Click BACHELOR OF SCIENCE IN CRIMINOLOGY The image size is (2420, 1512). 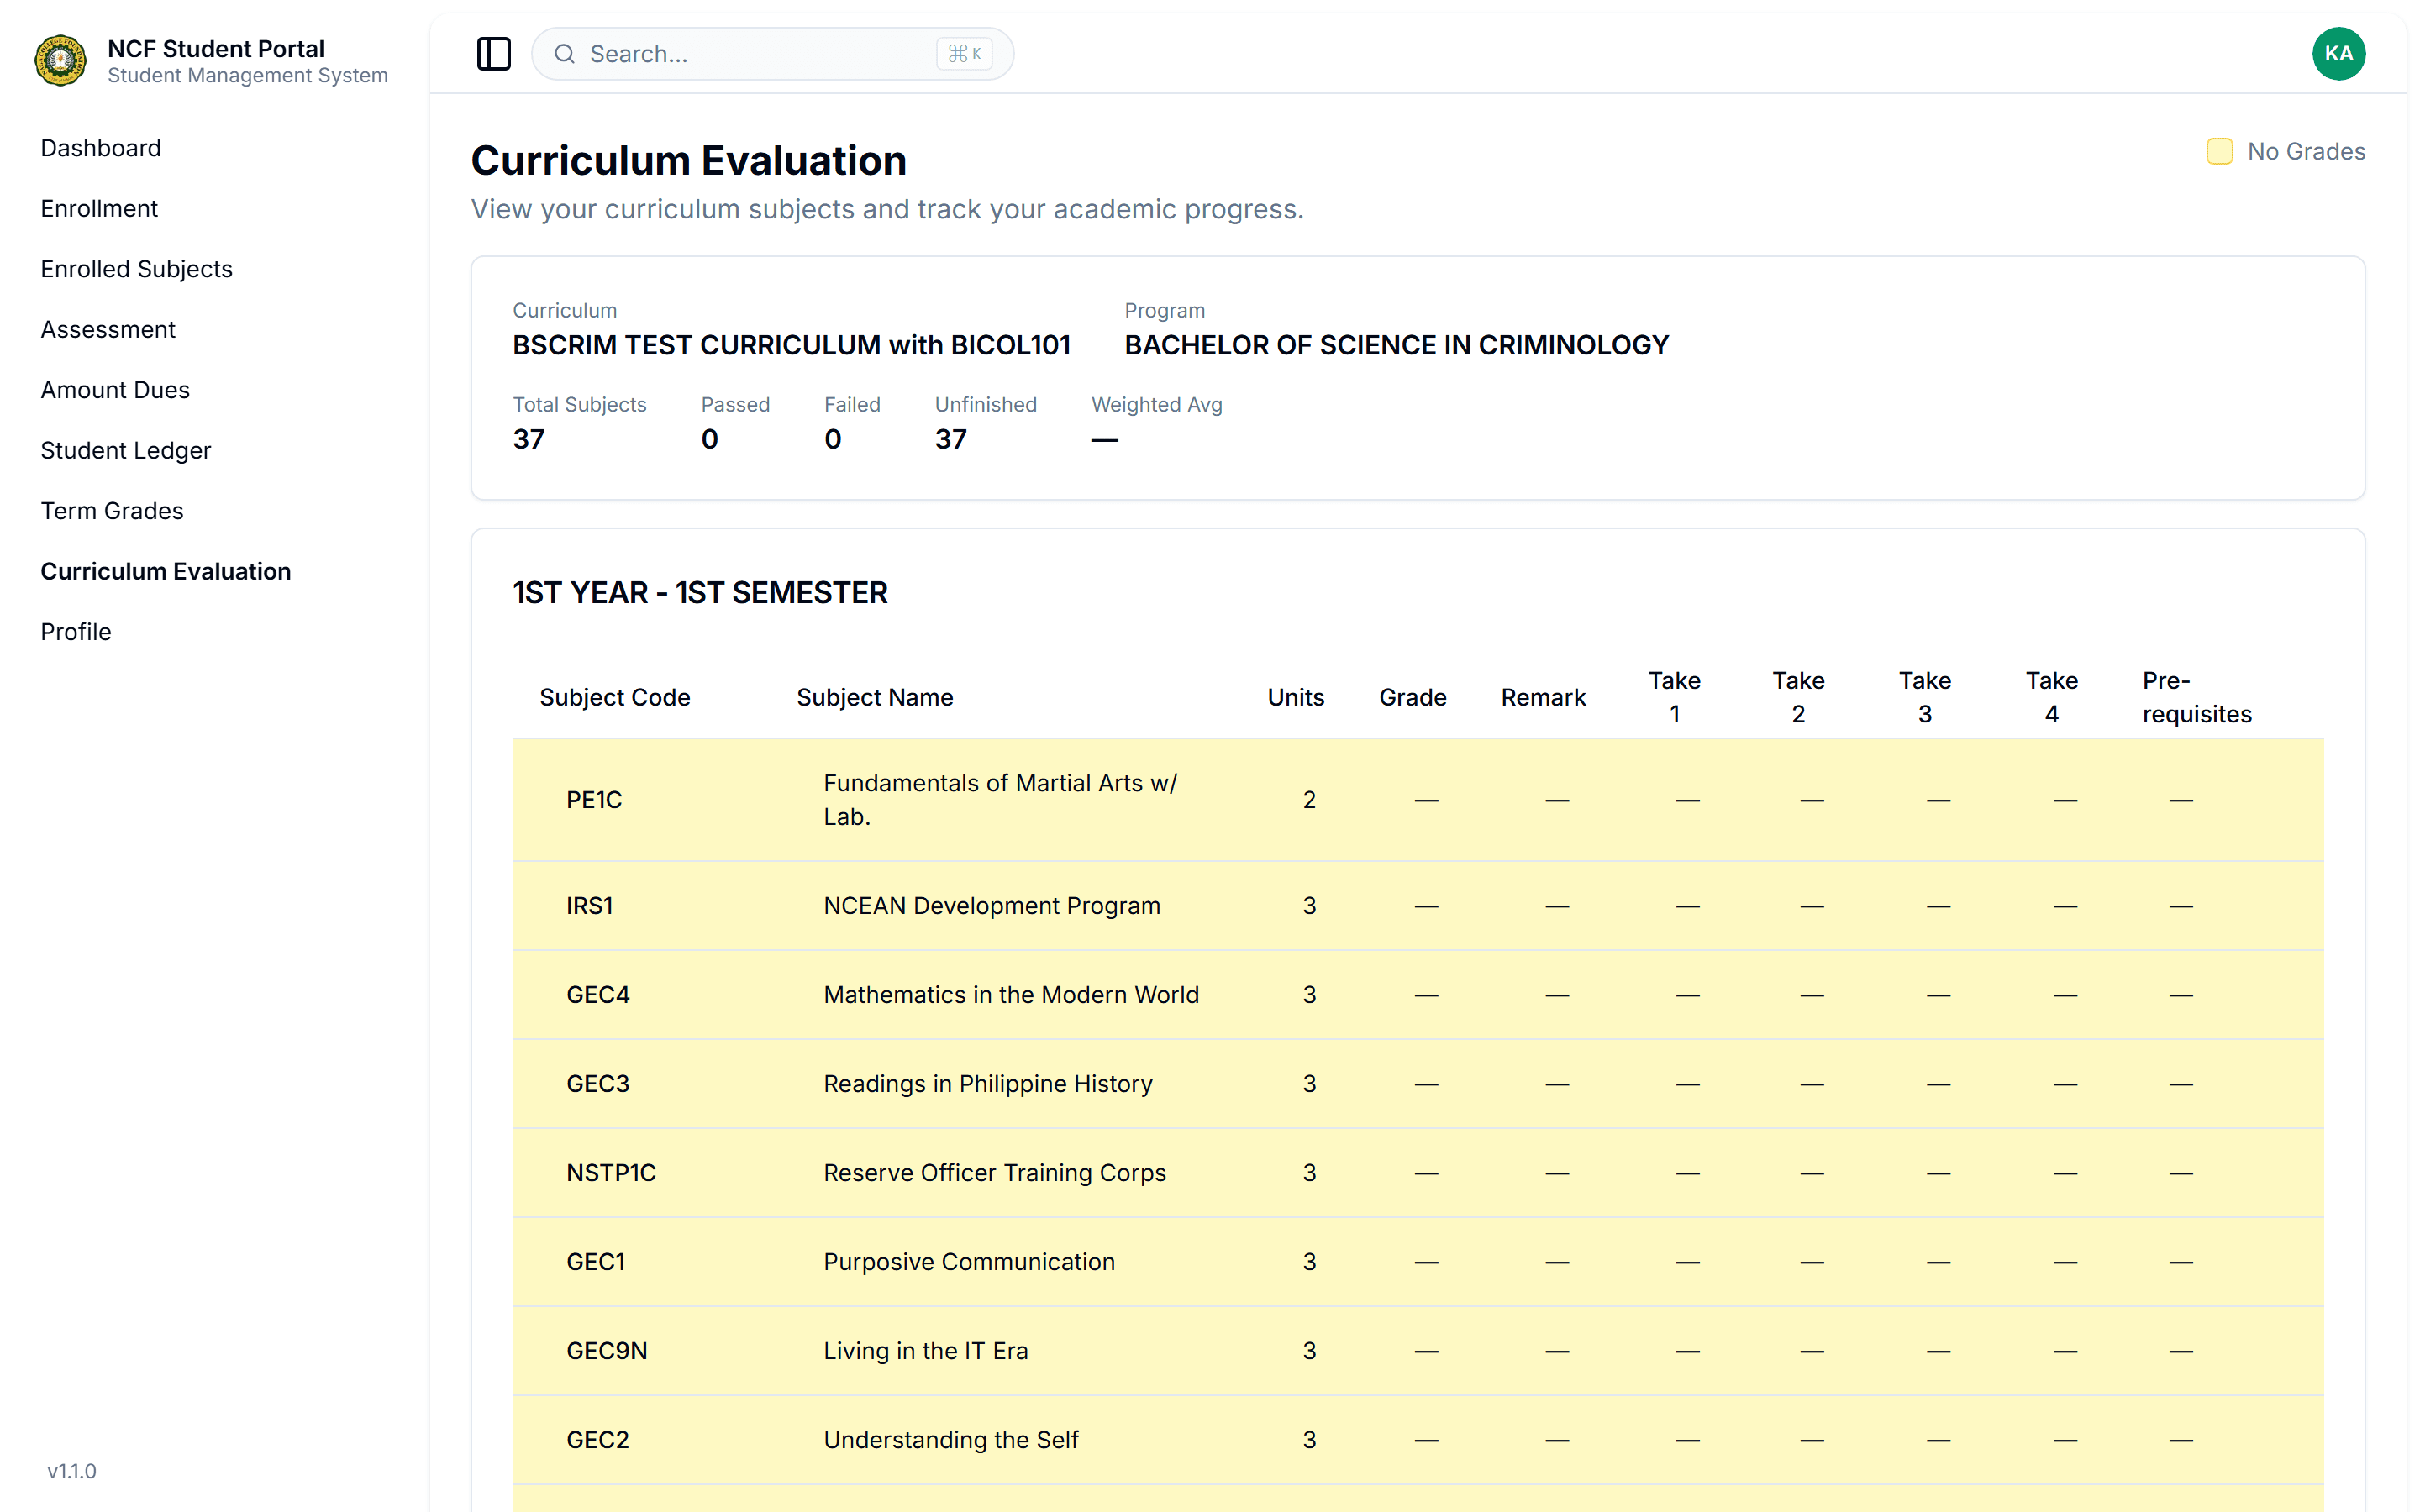point(1397,345)
